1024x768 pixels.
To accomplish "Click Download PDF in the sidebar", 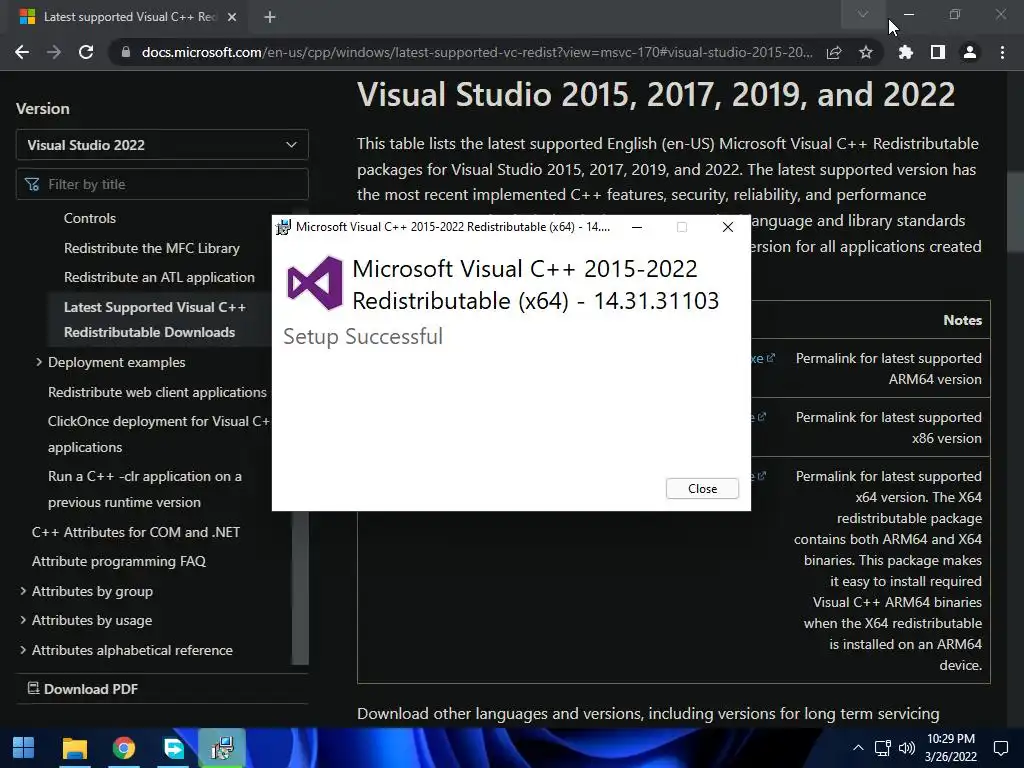I will 83,688.
